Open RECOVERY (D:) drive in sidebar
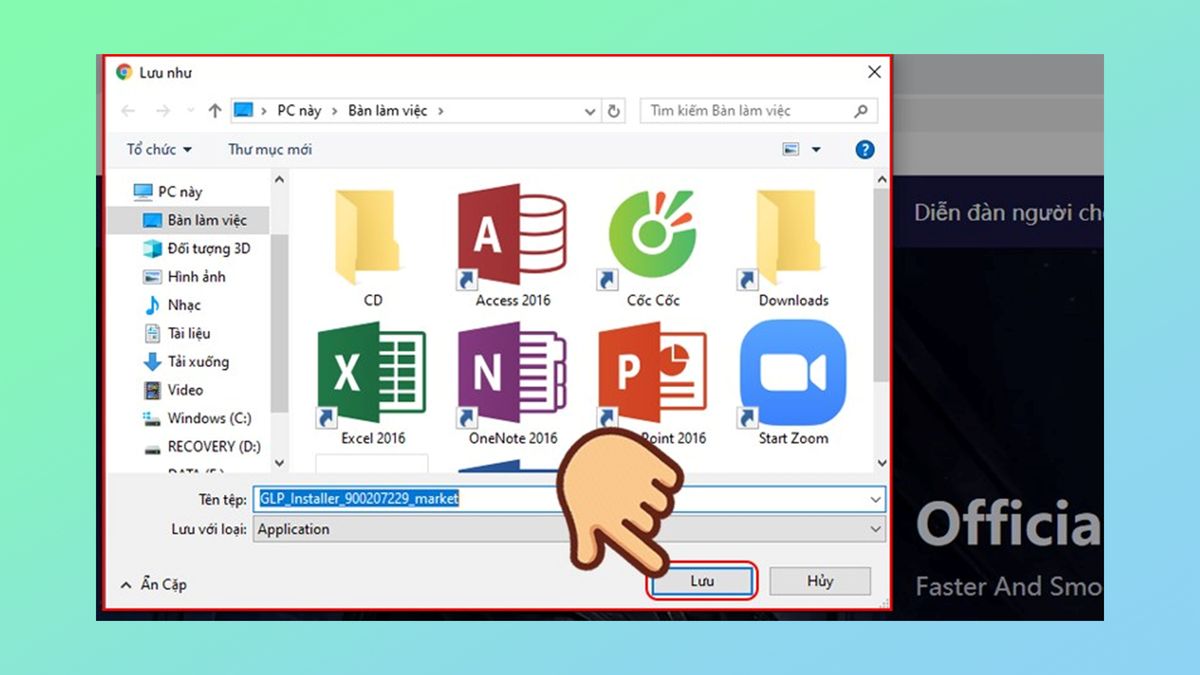 click(201, 446)
